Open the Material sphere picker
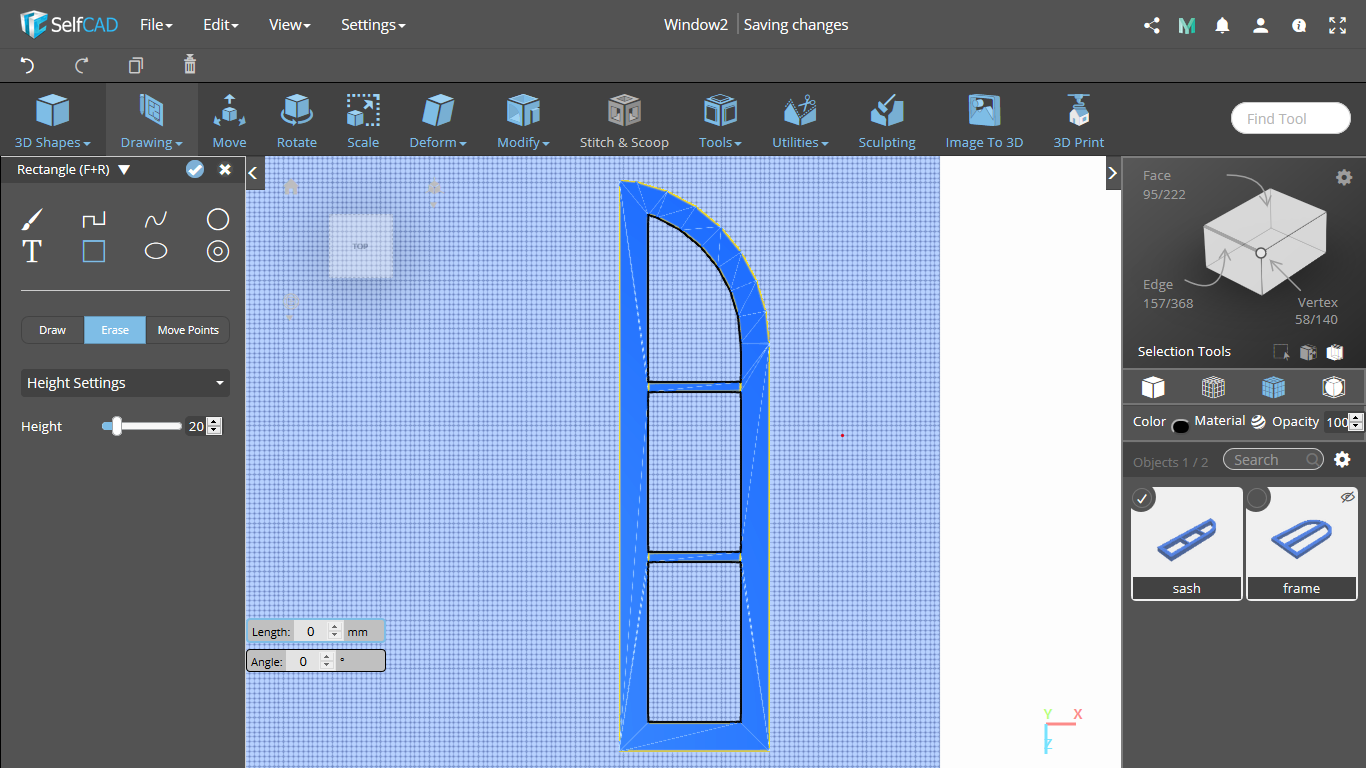 pyautogui.click(x=1258, y=422)
